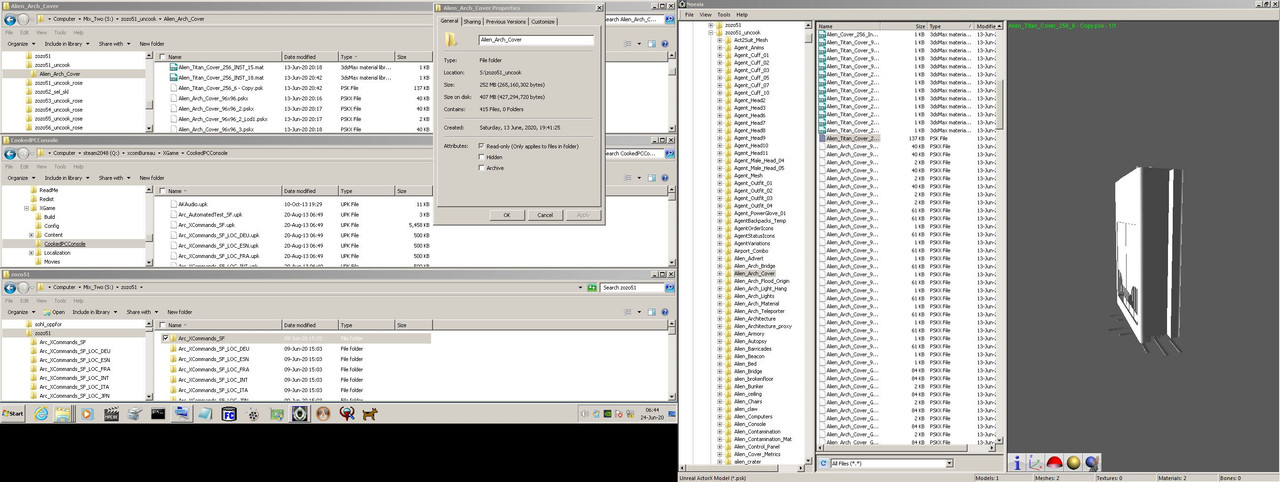Image resolution: width=1280 pixels, height=482 pixels.
Task: Open the Noesis Tools menu
Action: tap(723, 15)
